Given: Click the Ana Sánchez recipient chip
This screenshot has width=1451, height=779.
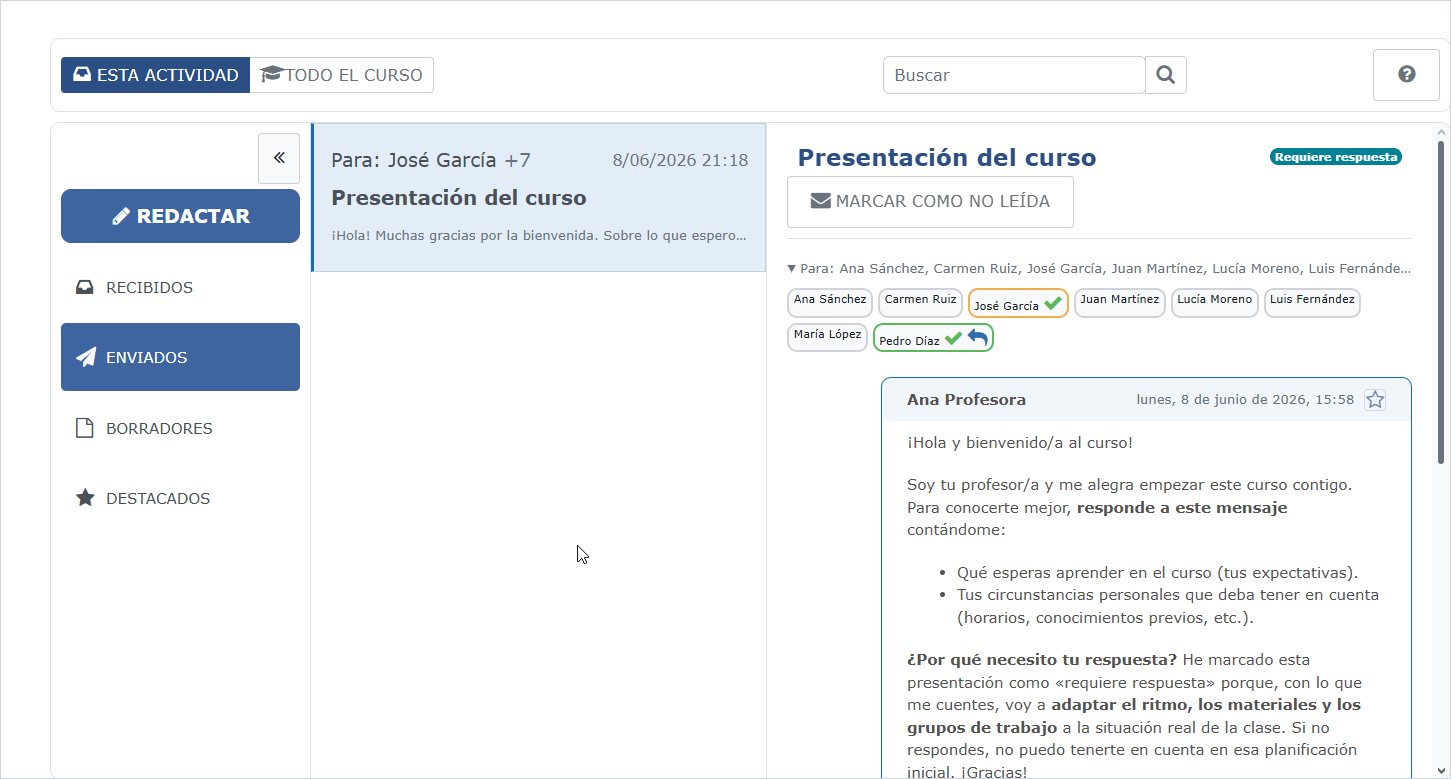Looking at the screenshot, I should [830, 303].
